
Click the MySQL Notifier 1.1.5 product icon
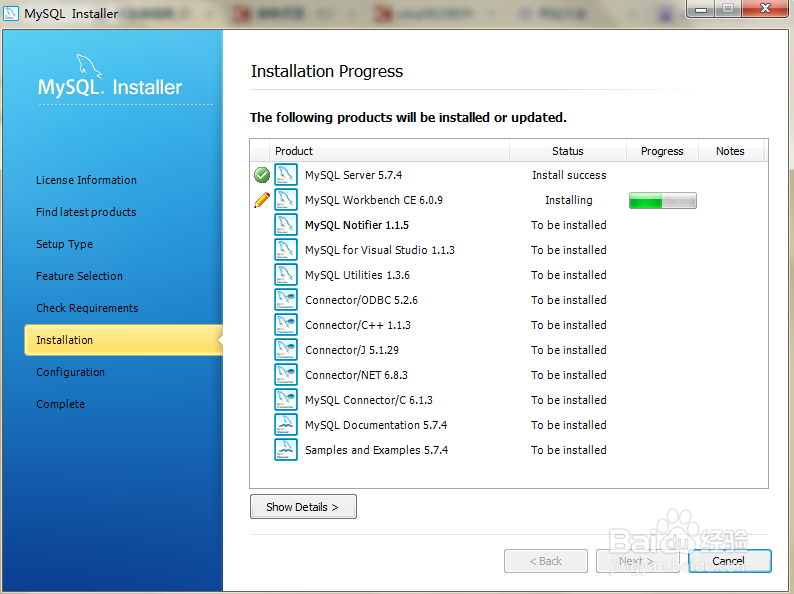286,225
